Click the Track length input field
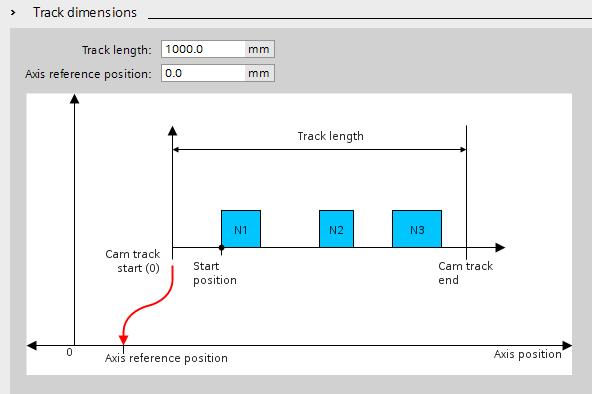This screenshot has width=592, height=394. point(203,49)
